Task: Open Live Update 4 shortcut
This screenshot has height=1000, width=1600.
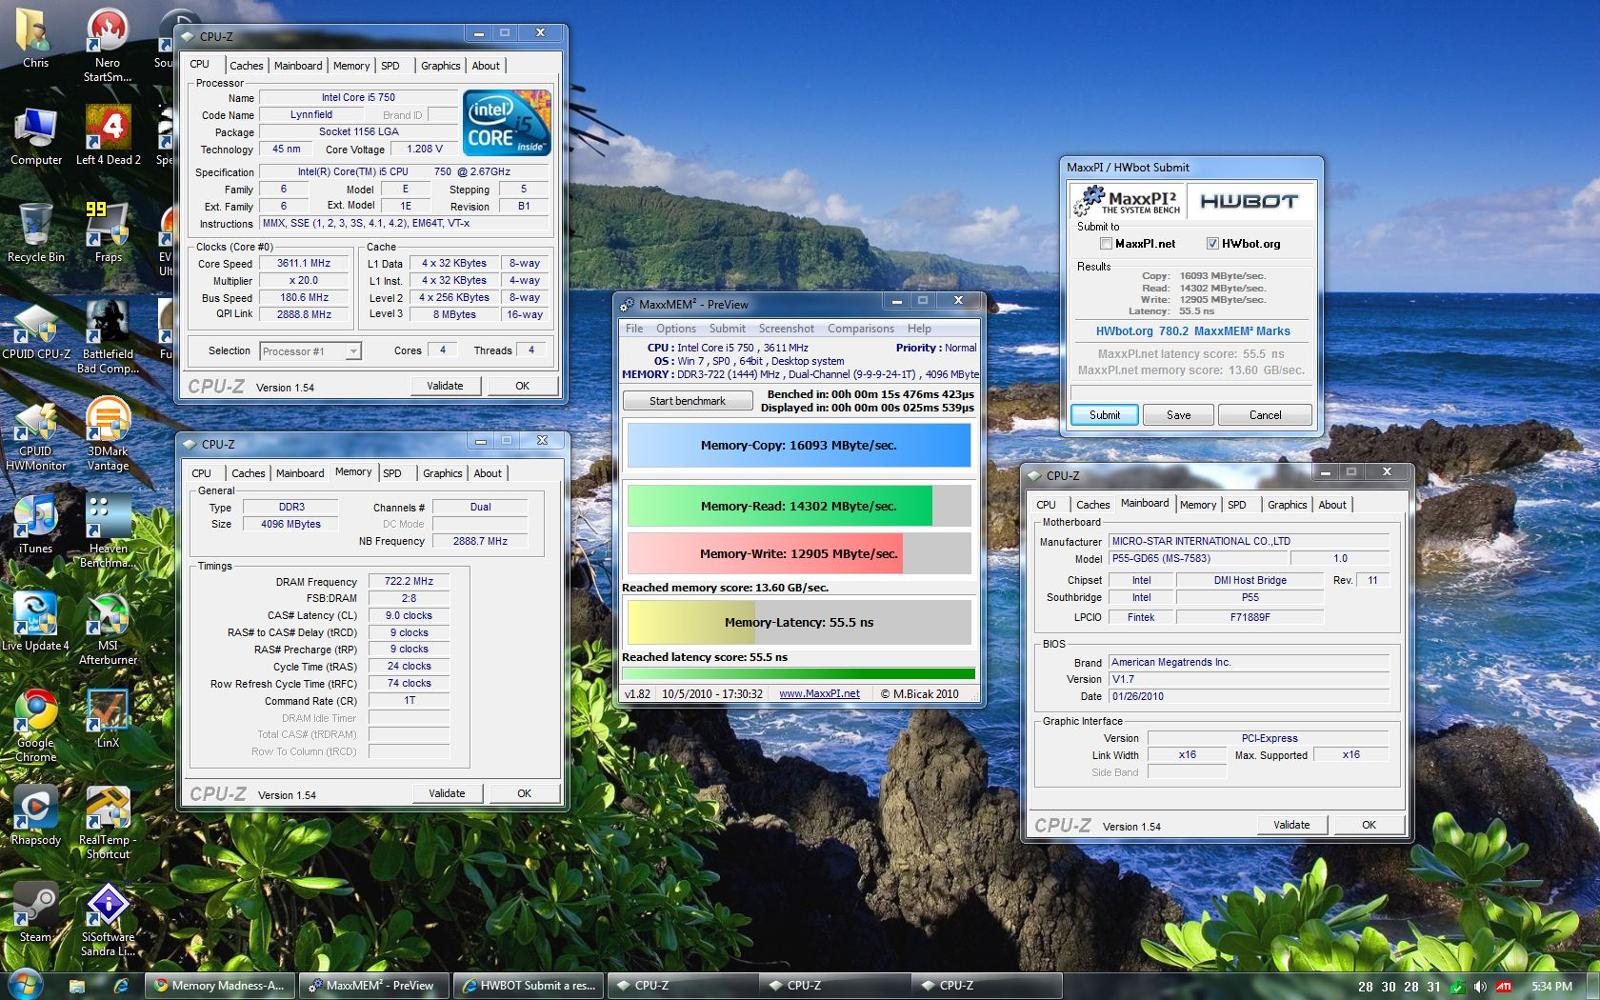Action: pos(36,621)
